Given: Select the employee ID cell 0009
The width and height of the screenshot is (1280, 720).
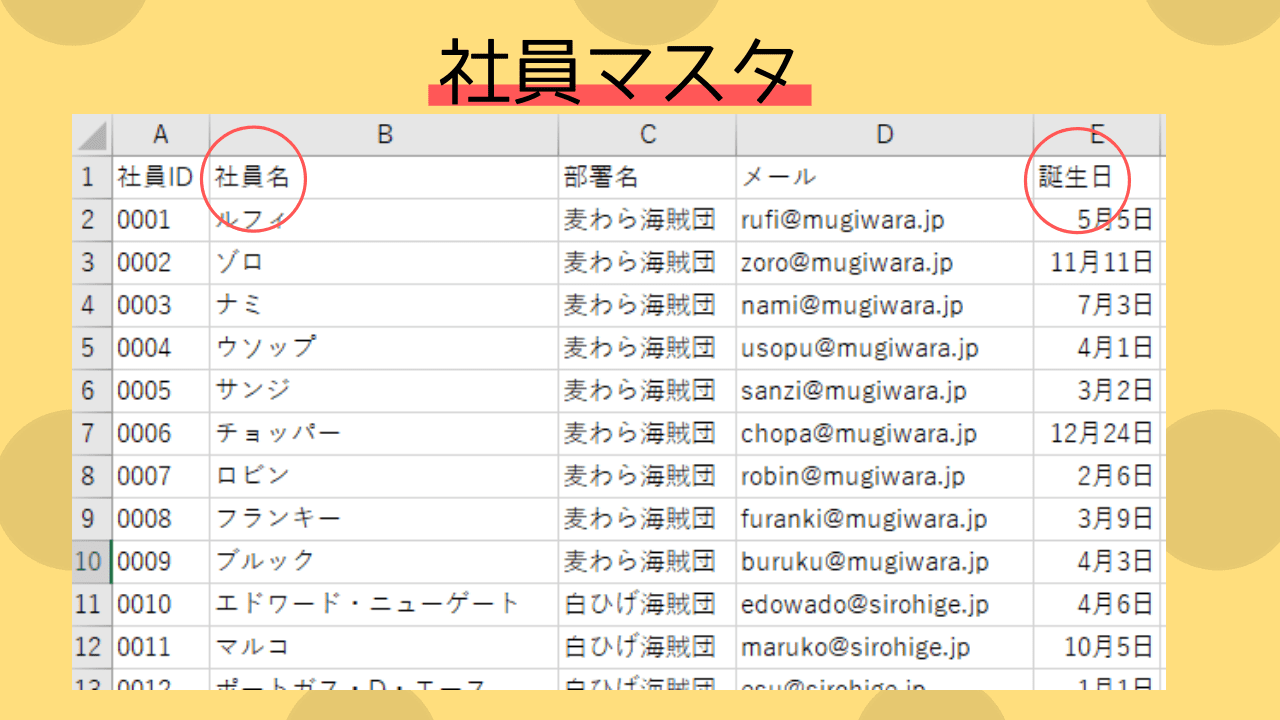Looking at the screenshot, I should point(145,562).
